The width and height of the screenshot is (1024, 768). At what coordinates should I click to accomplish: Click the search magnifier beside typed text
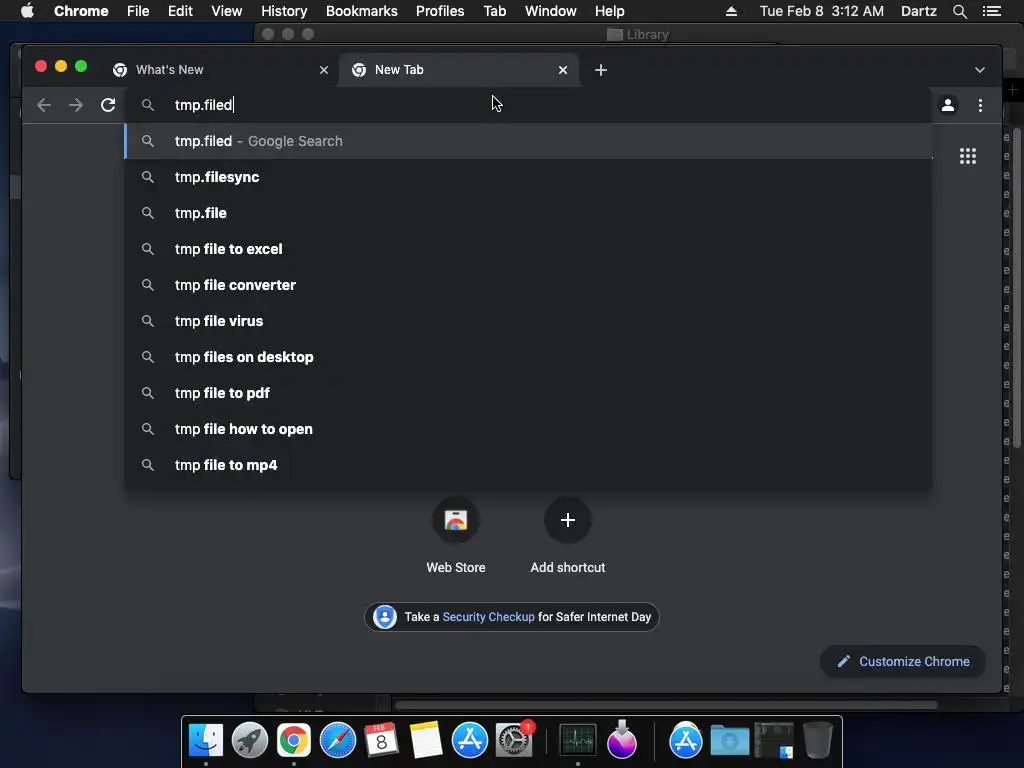148,105
